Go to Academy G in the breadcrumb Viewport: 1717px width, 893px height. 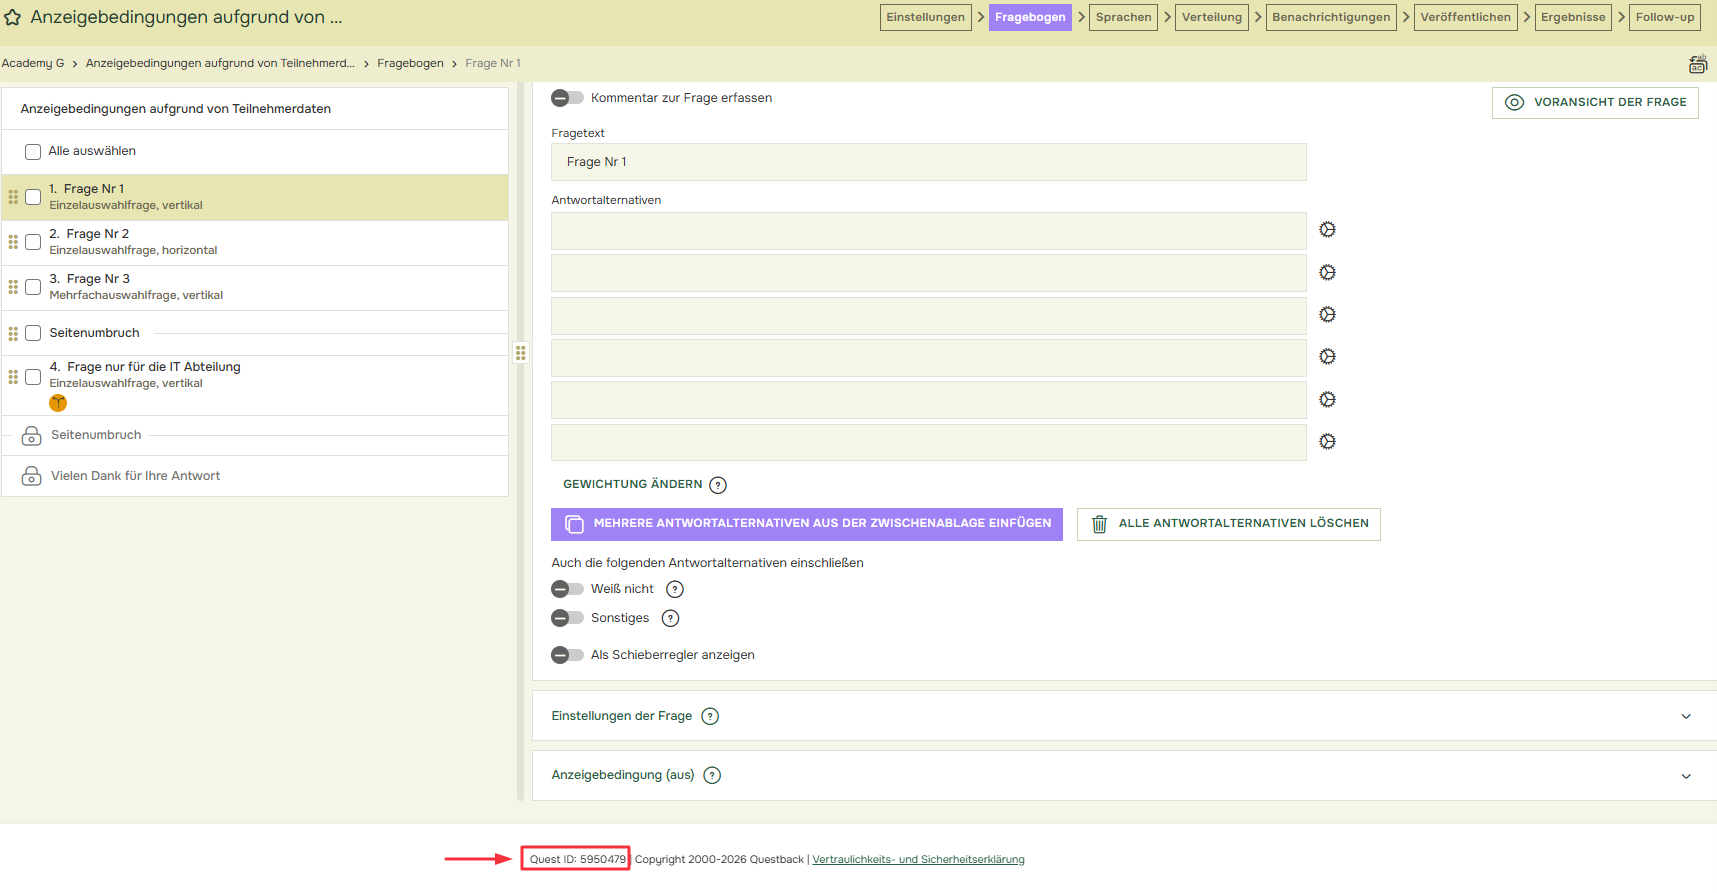(x=33, y=64)
